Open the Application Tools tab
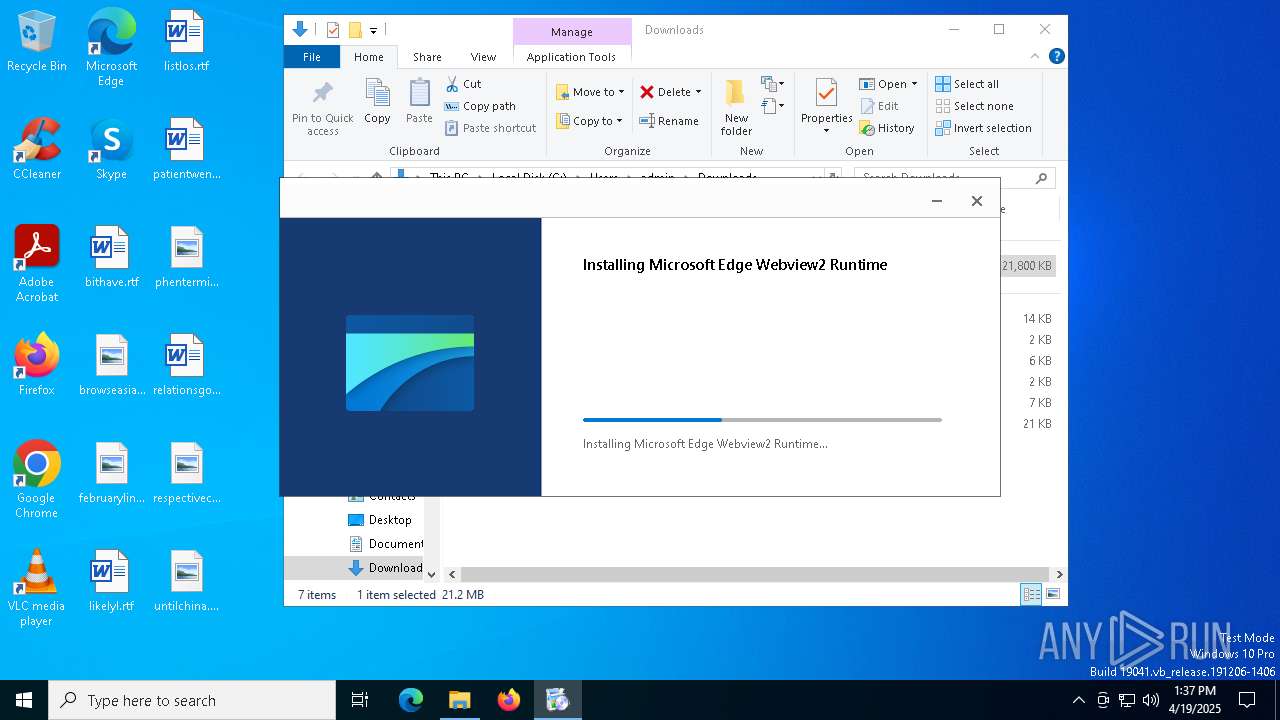The image size is (1280, 720). [x=571, y=57]
